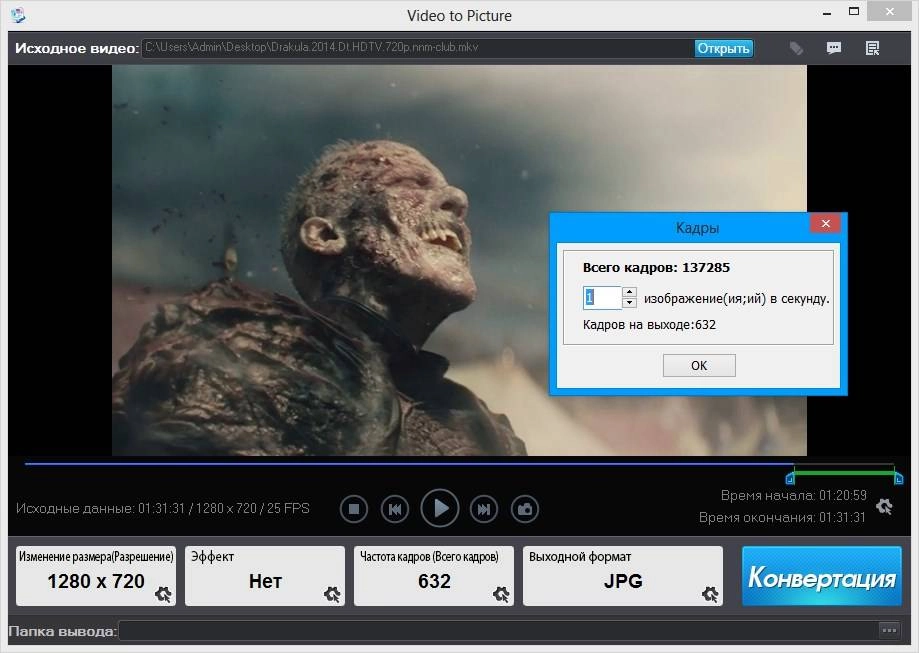Image resolution: width=919 pixels, height=653 pixels.
Task: Click the Время начала: 01:20:59 text
Action: coord(794,495)
